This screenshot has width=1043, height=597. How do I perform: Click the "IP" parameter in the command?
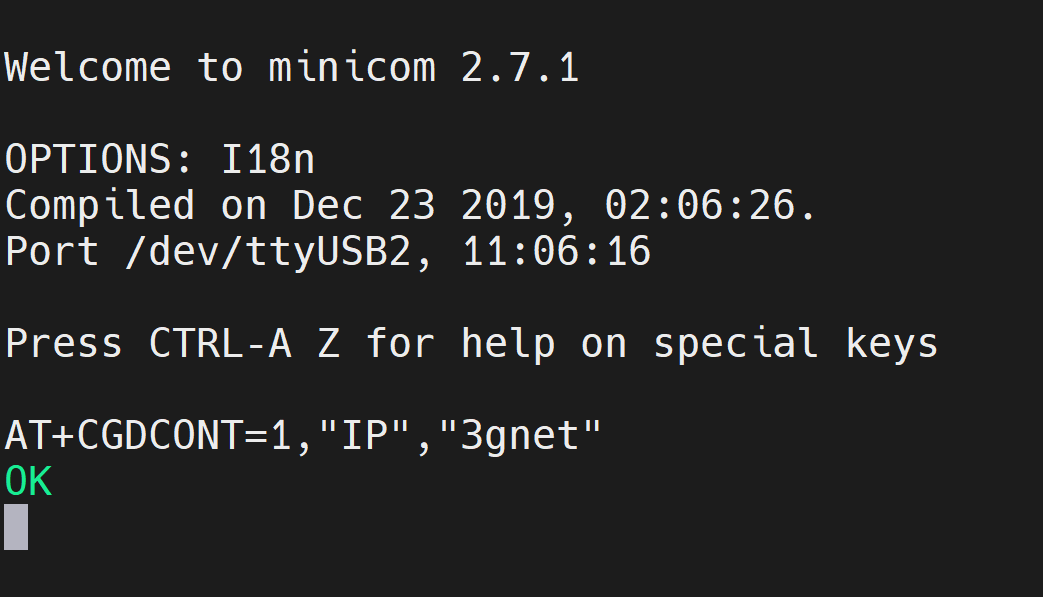point(365,435)
